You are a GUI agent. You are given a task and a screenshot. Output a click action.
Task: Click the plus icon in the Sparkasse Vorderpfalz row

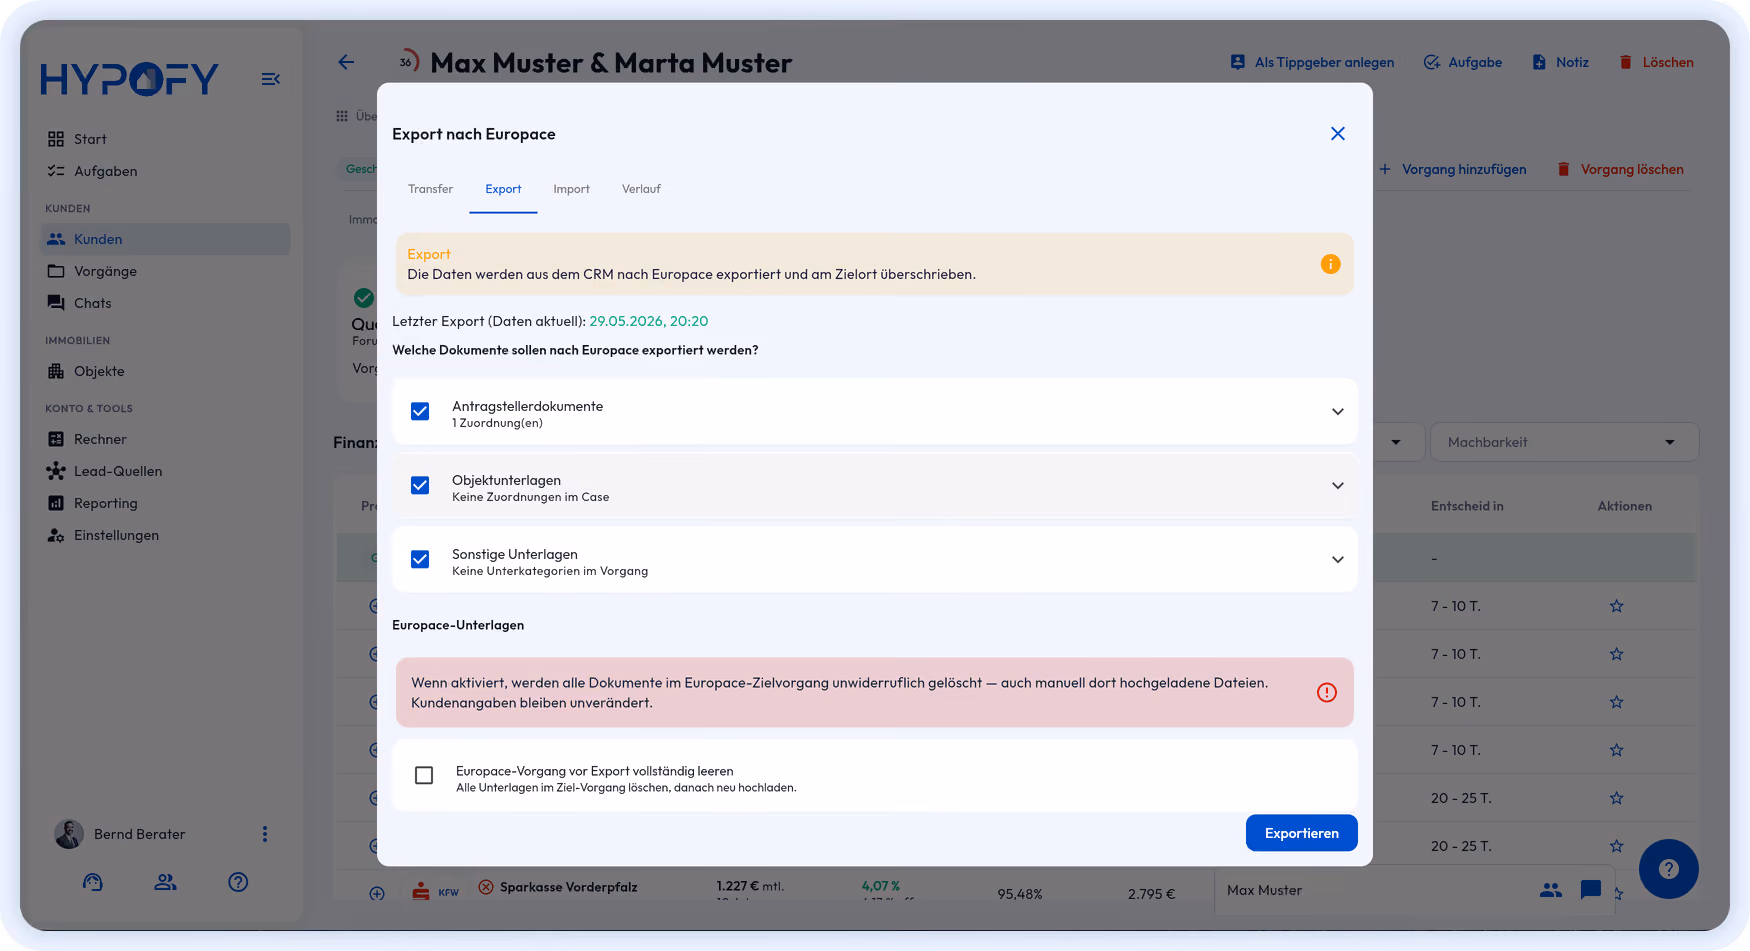click(377, 894)
